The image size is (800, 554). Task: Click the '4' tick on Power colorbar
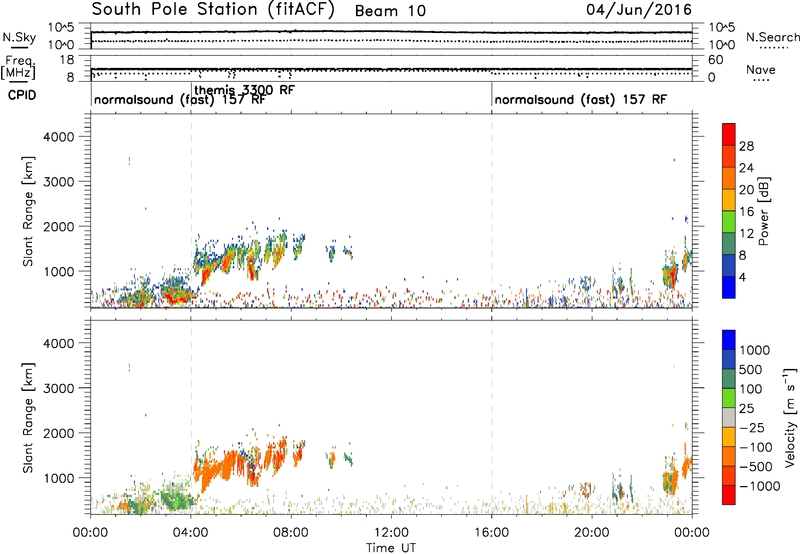point(743,278)
